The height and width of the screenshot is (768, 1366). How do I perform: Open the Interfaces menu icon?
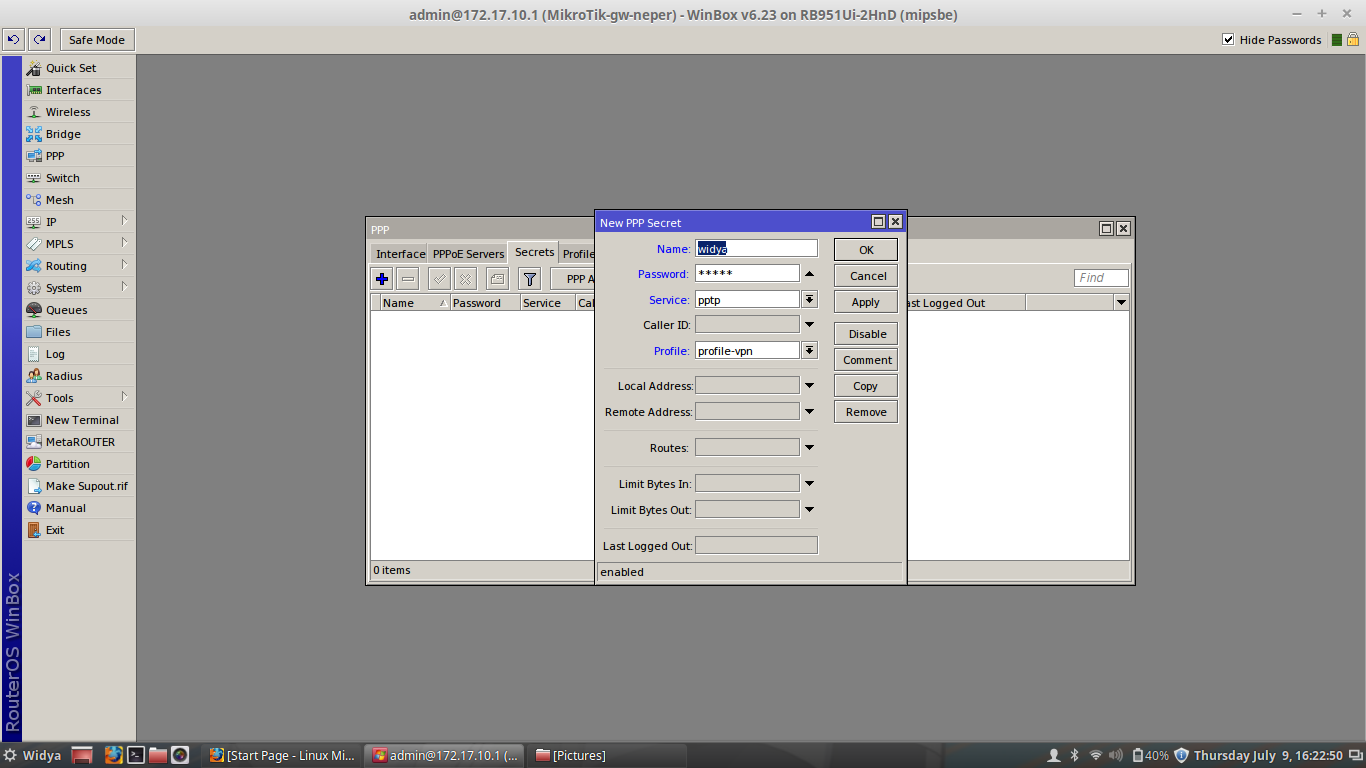pos(34,90)
